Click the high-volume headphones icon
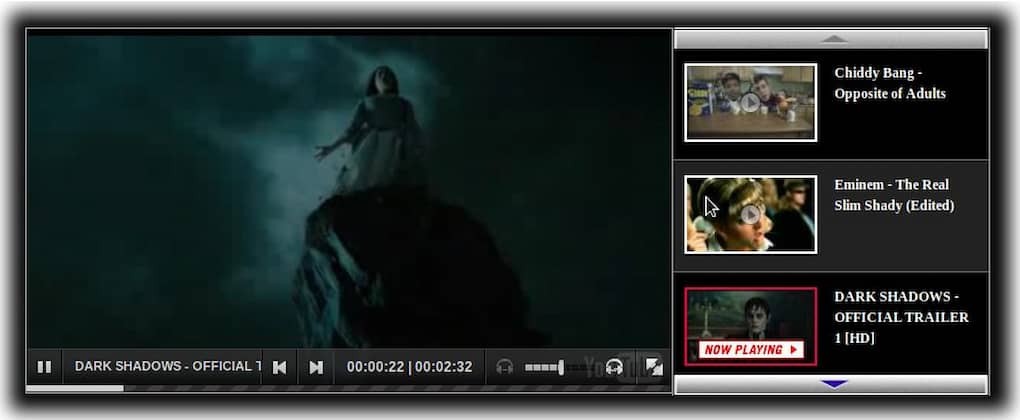This screenshot has width=1020, height=420. pyautogui.click(x=614, y=367)
